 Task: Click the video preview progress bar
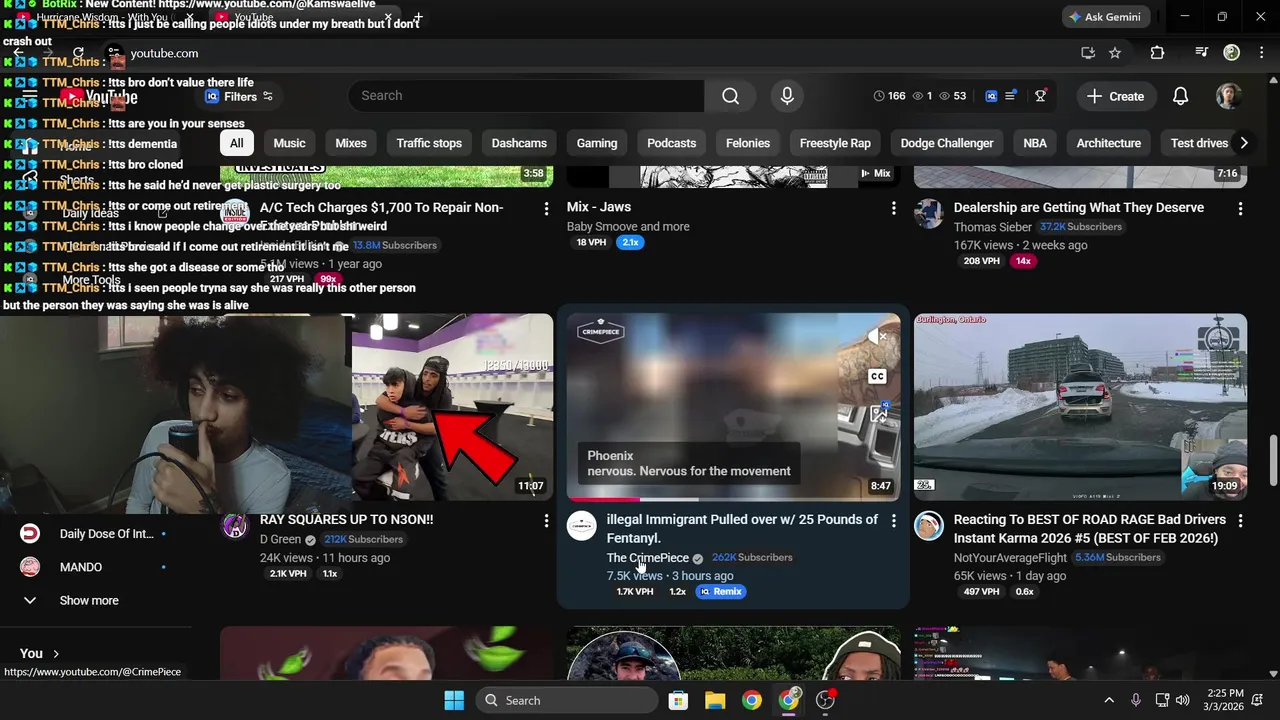(734, 498)
